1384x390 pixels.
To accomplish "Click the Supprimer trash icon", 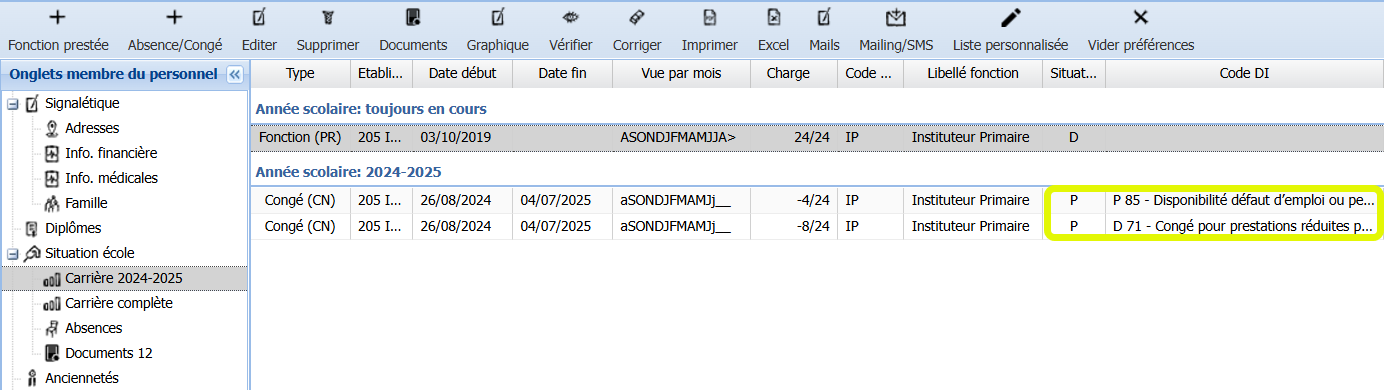I will [328, 17].
